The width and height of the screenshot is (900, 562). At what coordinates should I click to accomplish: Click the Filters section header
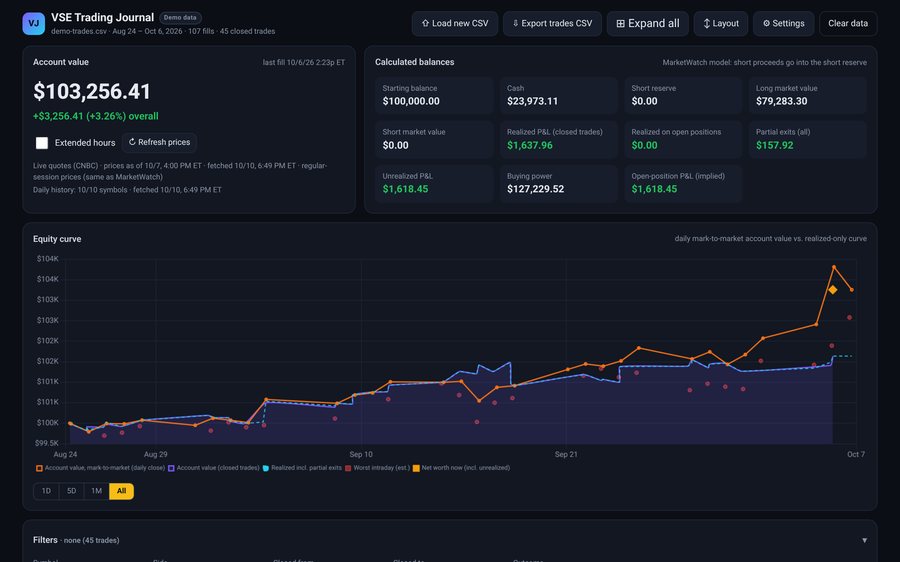450,540
